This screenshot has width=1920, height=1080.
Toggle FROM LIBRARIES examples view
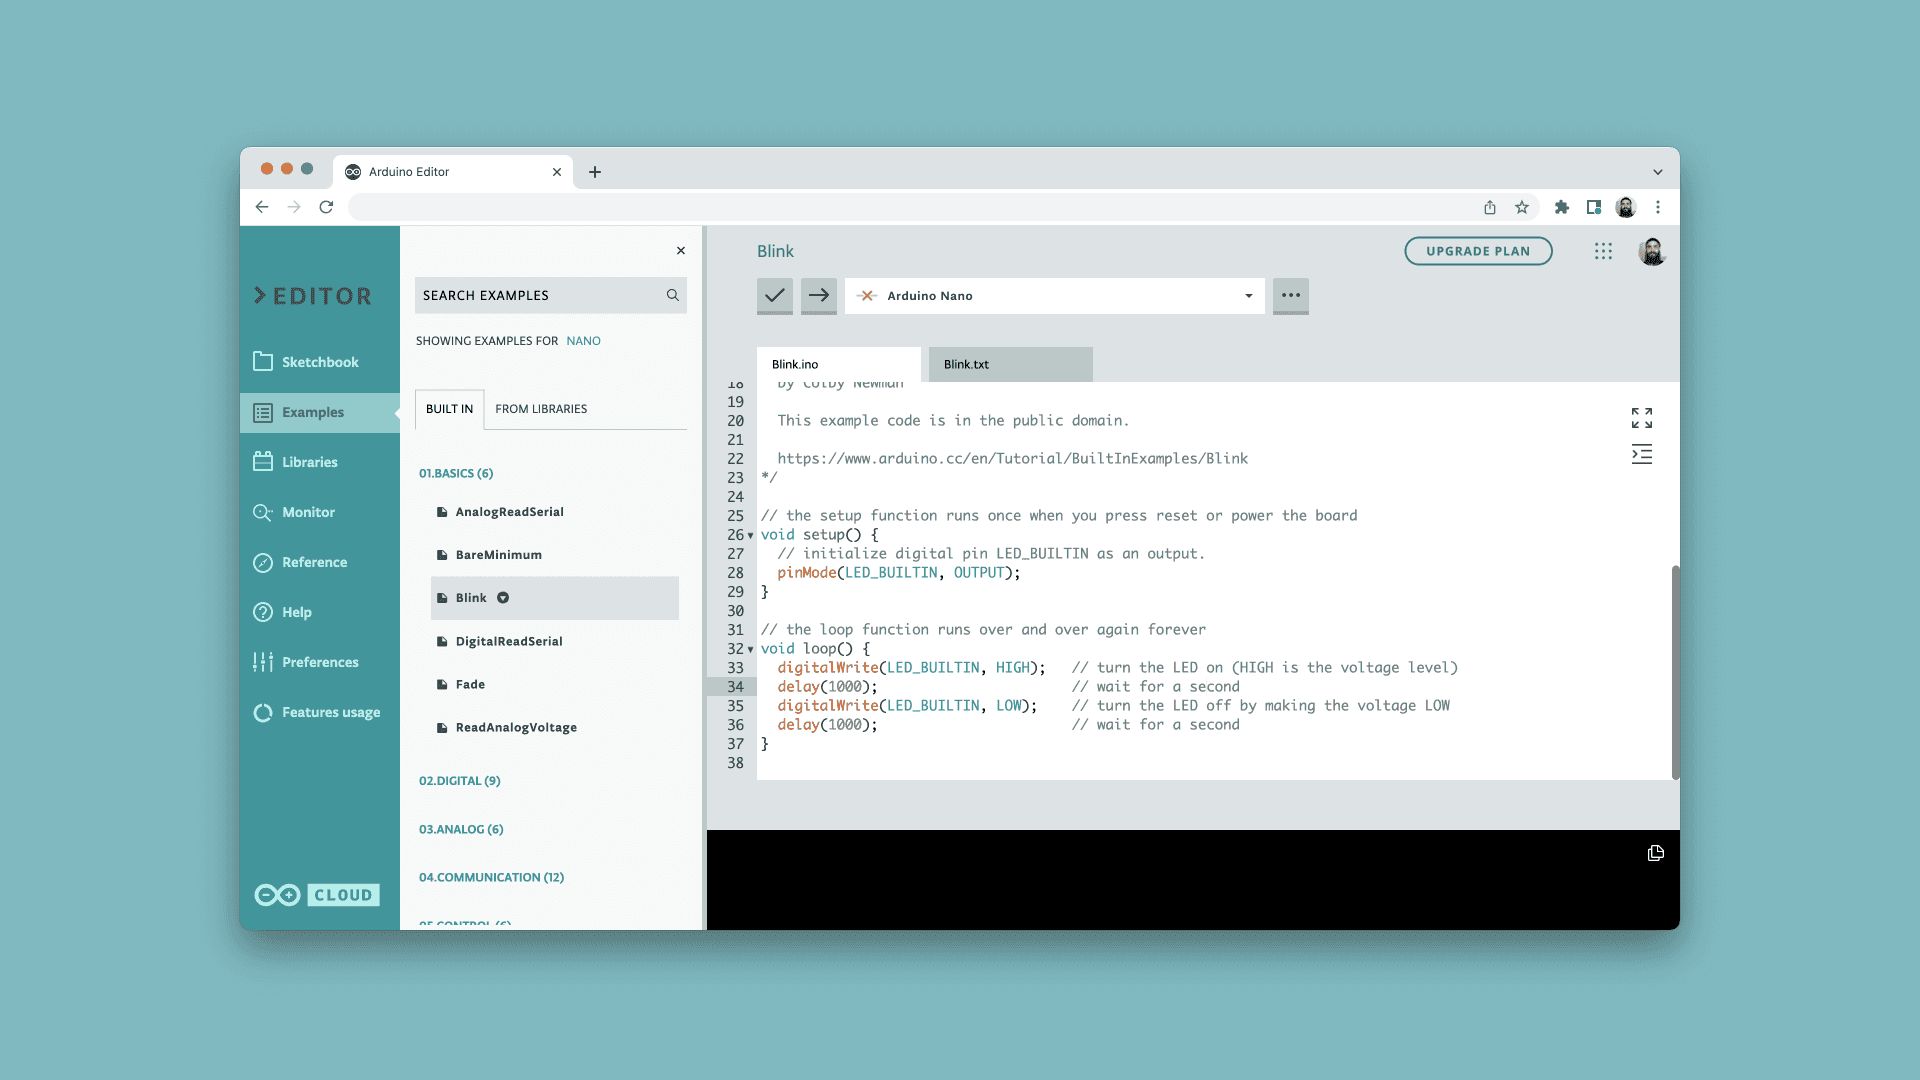[542, 407]
